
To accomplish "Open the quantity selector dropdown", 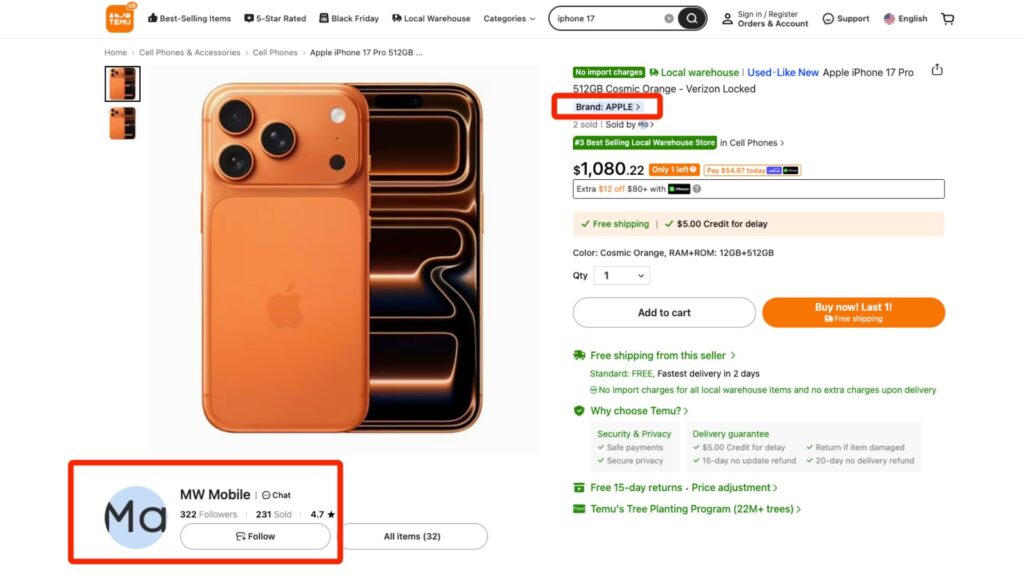I will 622,275.
